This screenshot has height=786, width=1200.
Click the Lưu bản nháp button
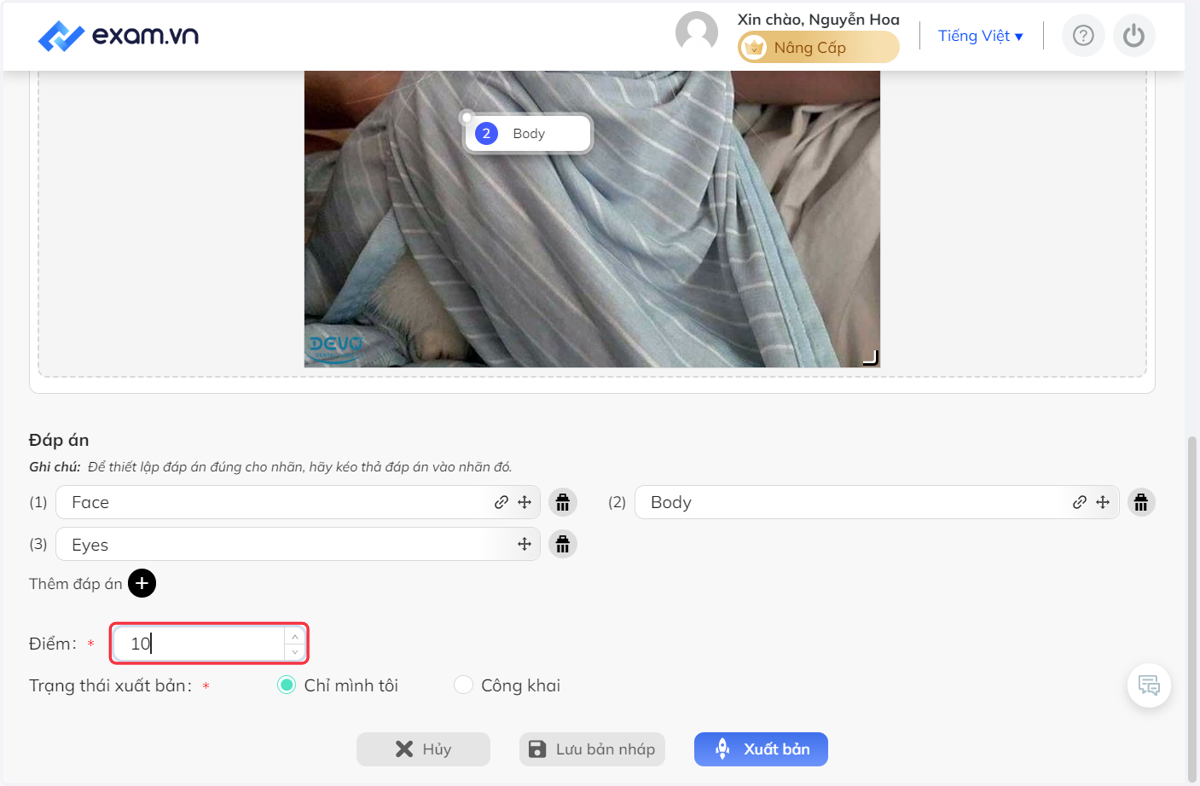tap(592, 749)
